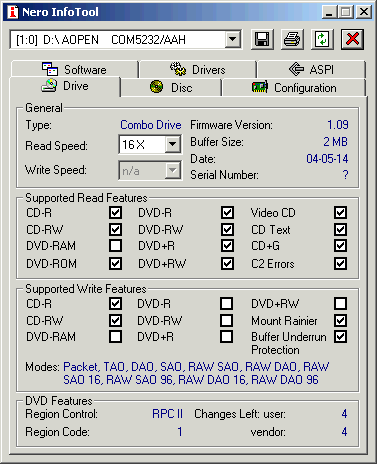This screenshot has width=377, height=464.
Task: Toggle DVD+RW write feature checkbox
Action: (x=340, y=304)
